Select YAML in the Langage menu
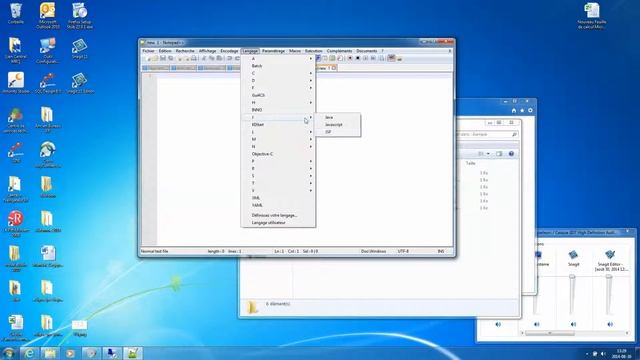Image resolution: width=640 pixels, height=360 pixels. (x=278, y=205)
